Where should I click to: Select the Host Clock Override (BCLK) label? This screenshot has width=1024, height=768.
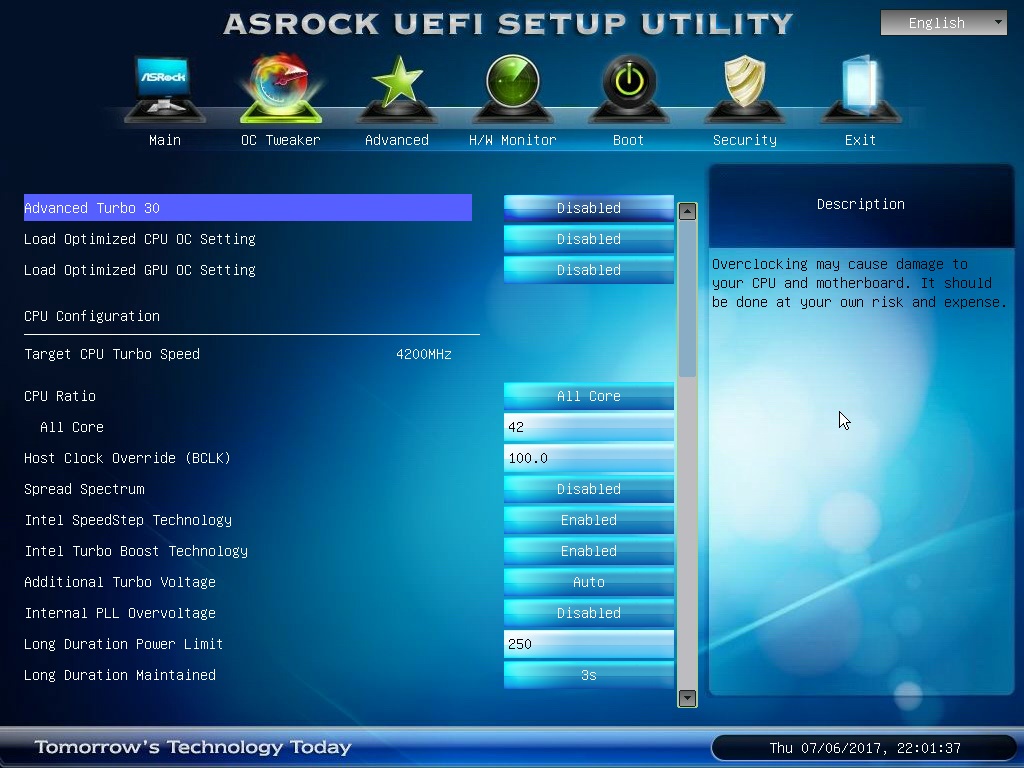[x=127, y=458]
